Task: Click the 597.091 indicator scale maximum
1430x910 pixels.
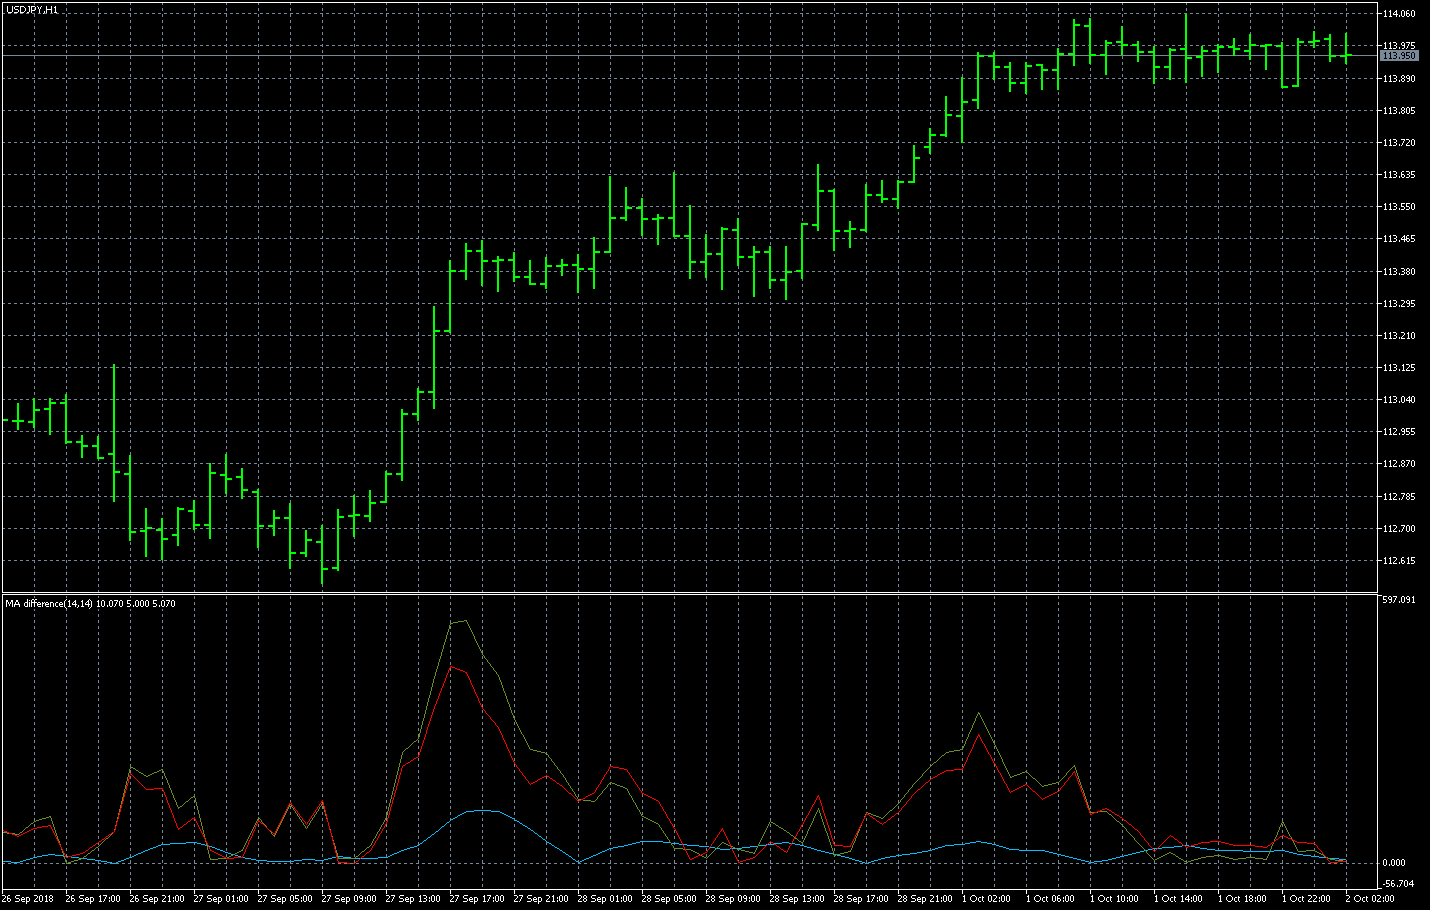Action: [1399, 600]
